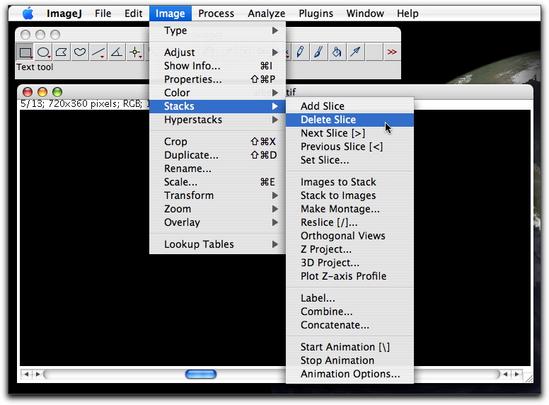Select the Freehand selection tool
Image resolution: width=549 pixels, height=405 pixels.
(80, 52)
